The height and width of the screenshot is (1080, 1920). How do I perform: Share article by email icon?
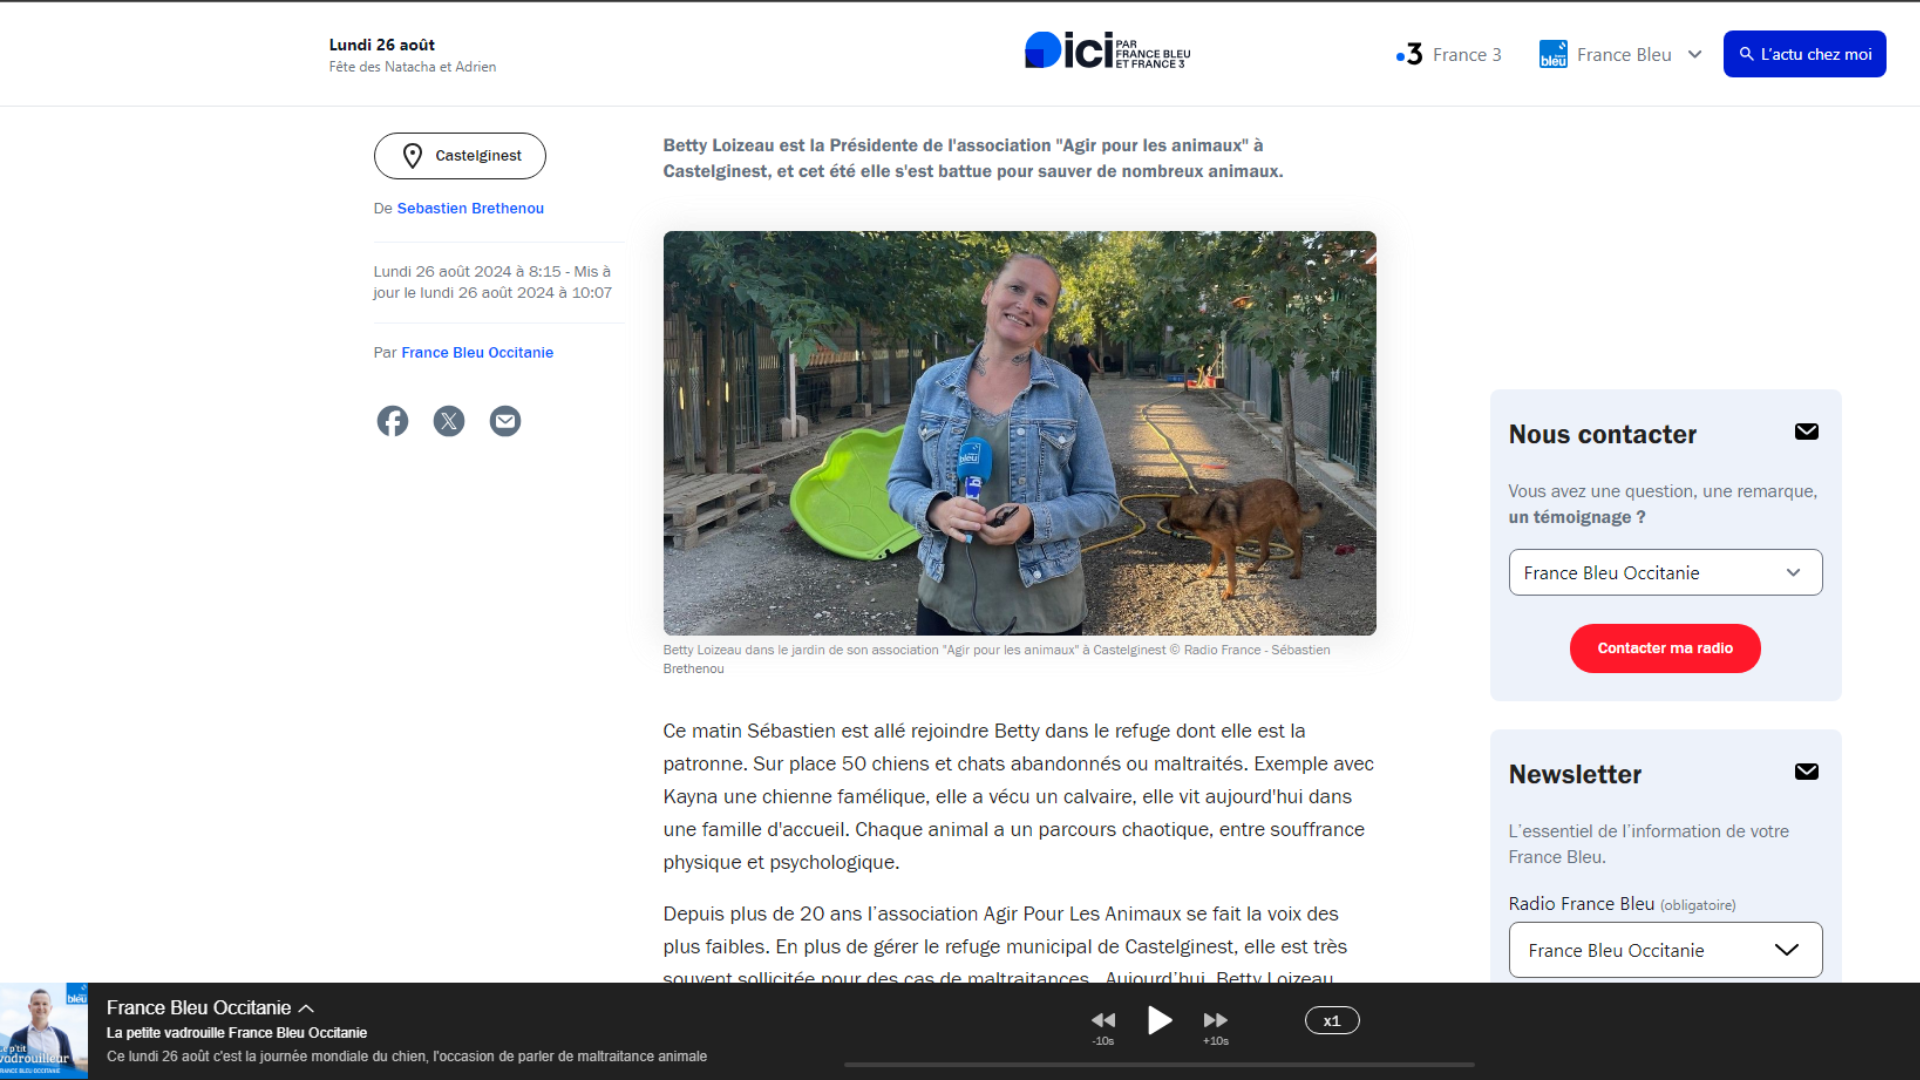(x=505, y=421)
